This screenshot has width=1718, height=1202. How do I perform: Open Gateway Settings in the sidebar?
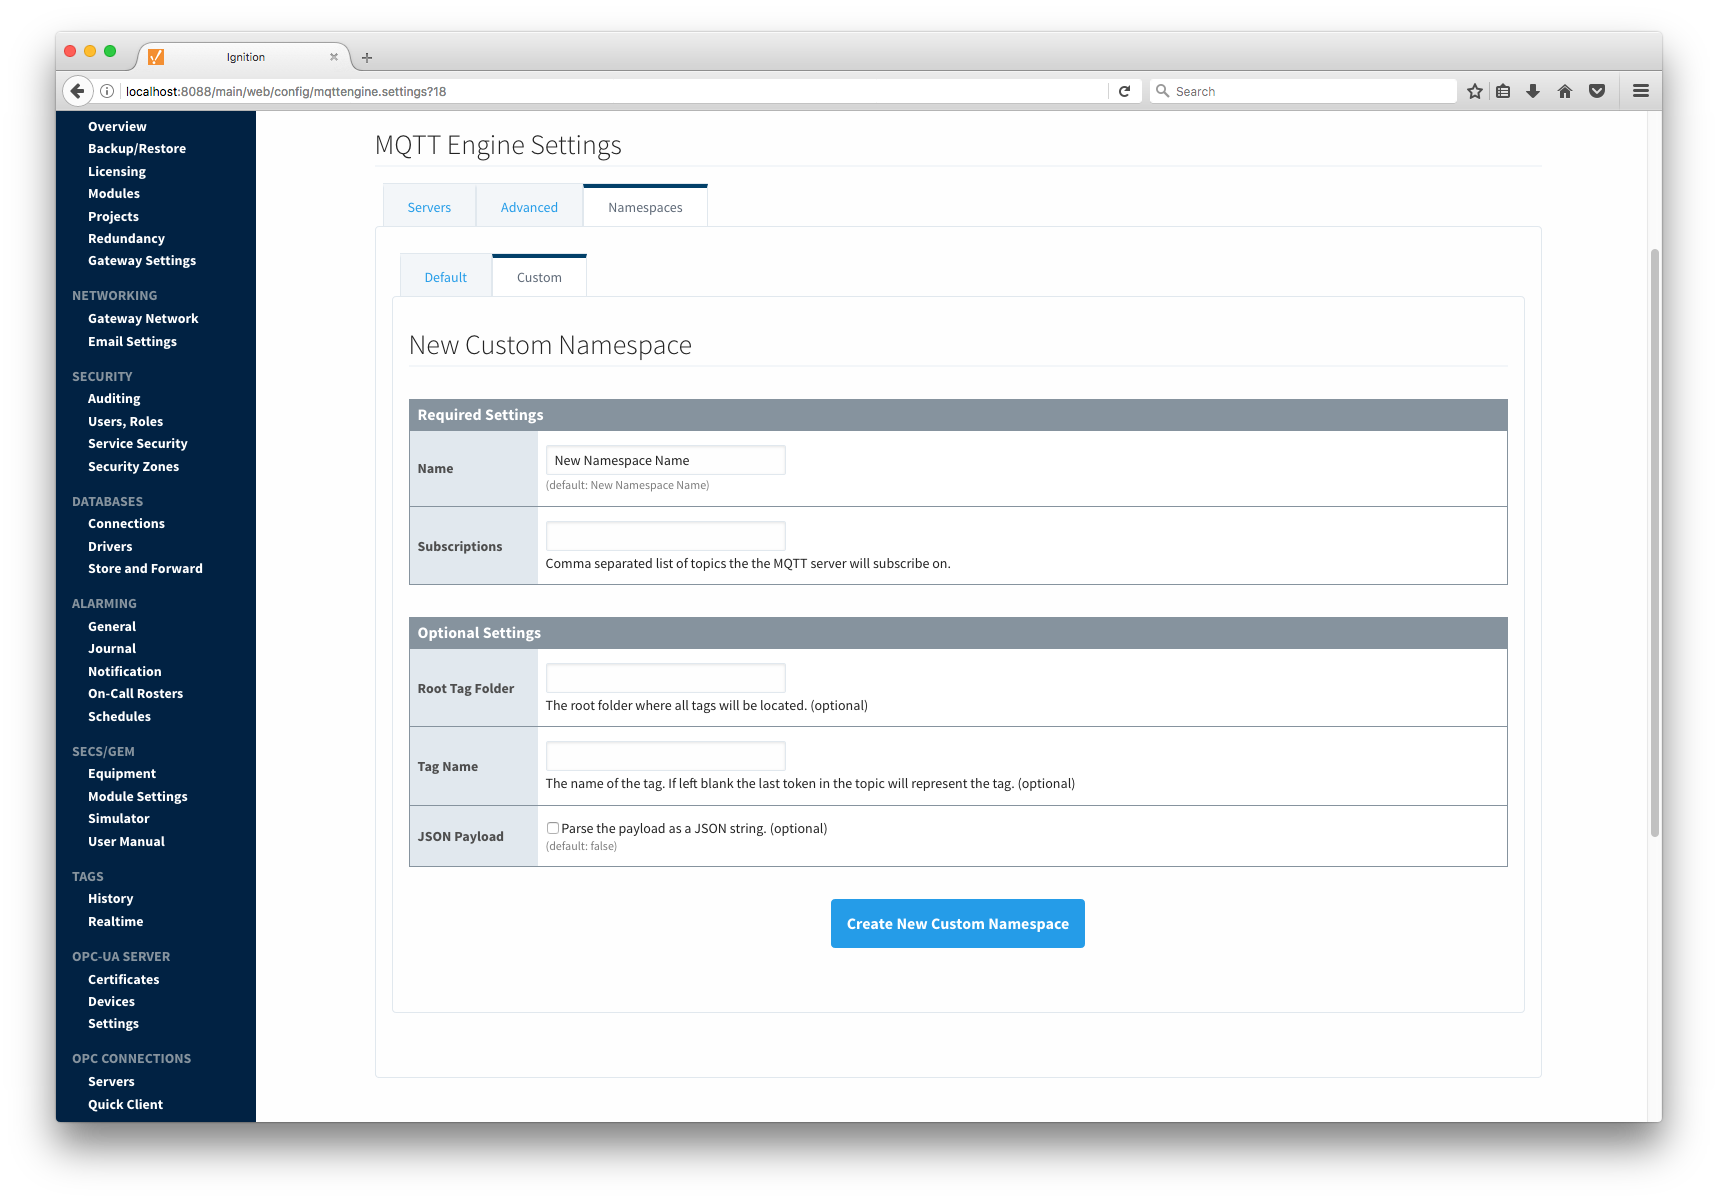(142, 261)
